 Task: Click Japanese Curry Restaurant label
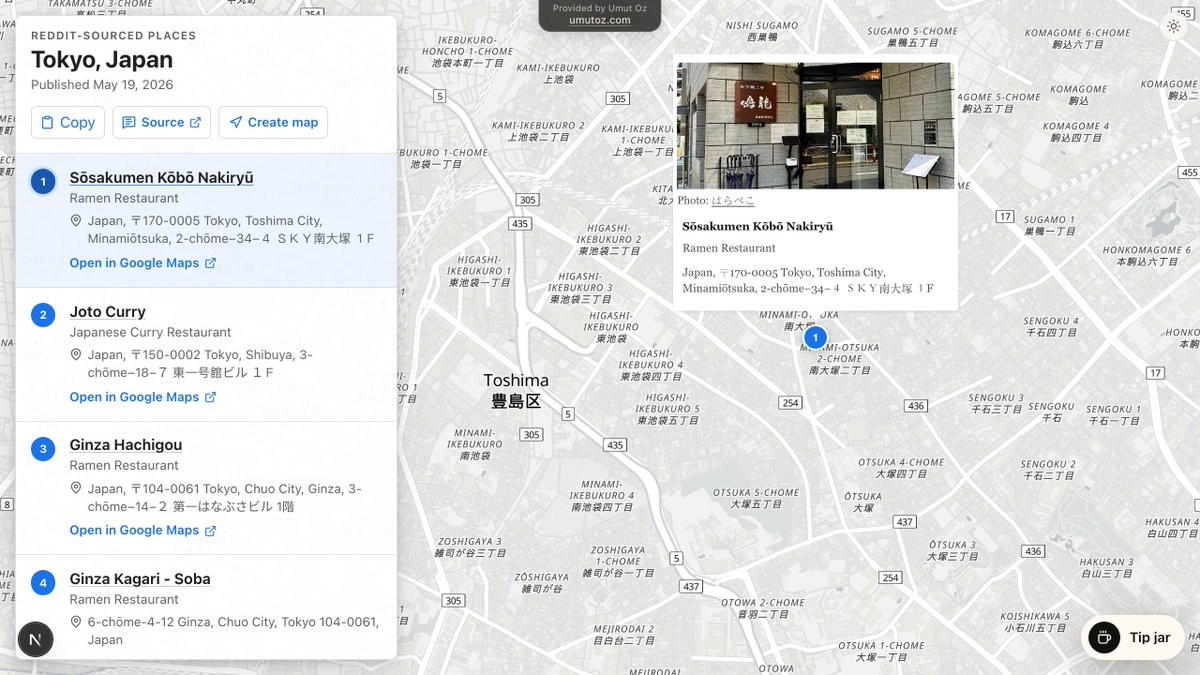150,332
